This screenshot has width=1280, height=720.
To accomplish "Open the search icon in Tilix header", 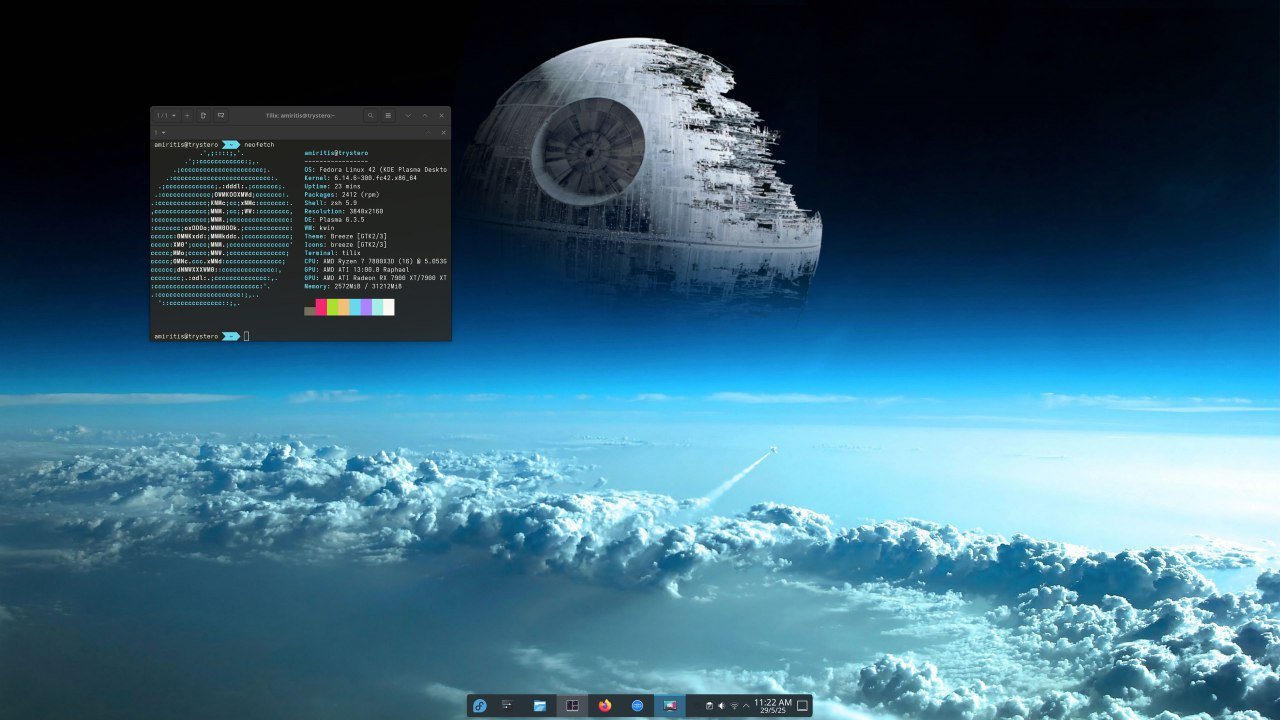I will point(371,116).
